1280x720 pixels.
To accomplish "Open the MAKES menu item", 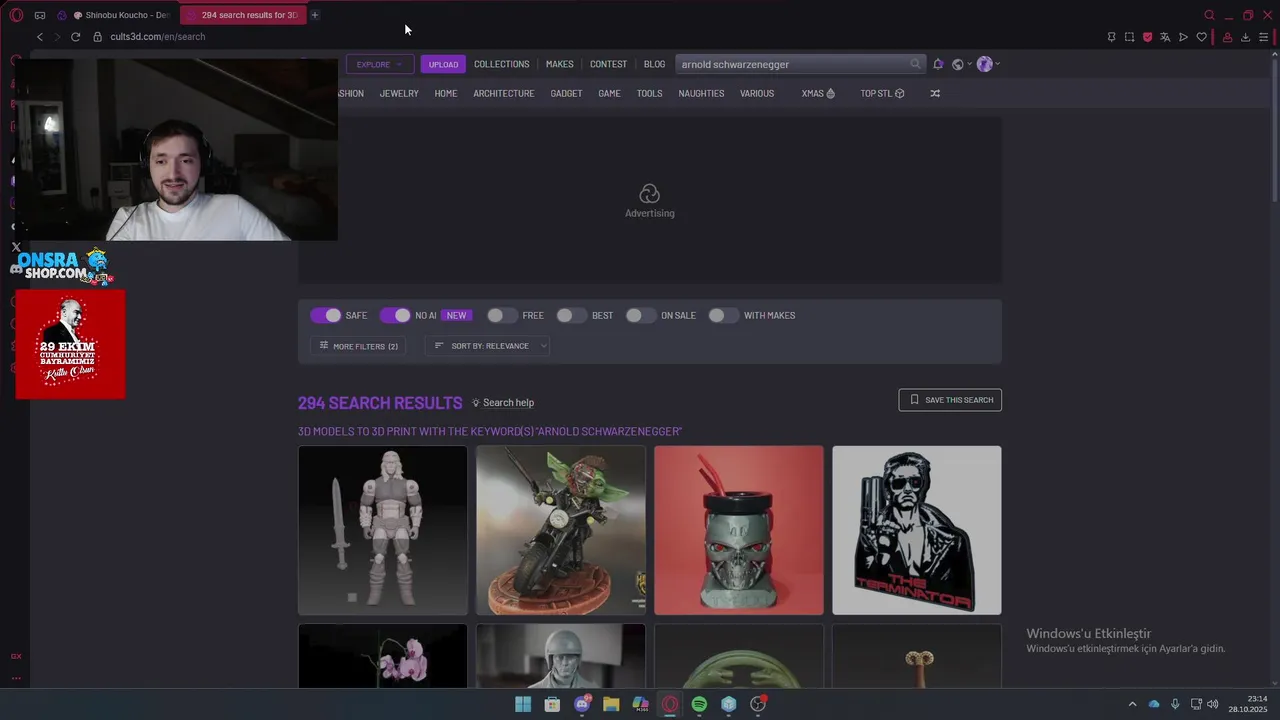I will (x=560, y=64).
